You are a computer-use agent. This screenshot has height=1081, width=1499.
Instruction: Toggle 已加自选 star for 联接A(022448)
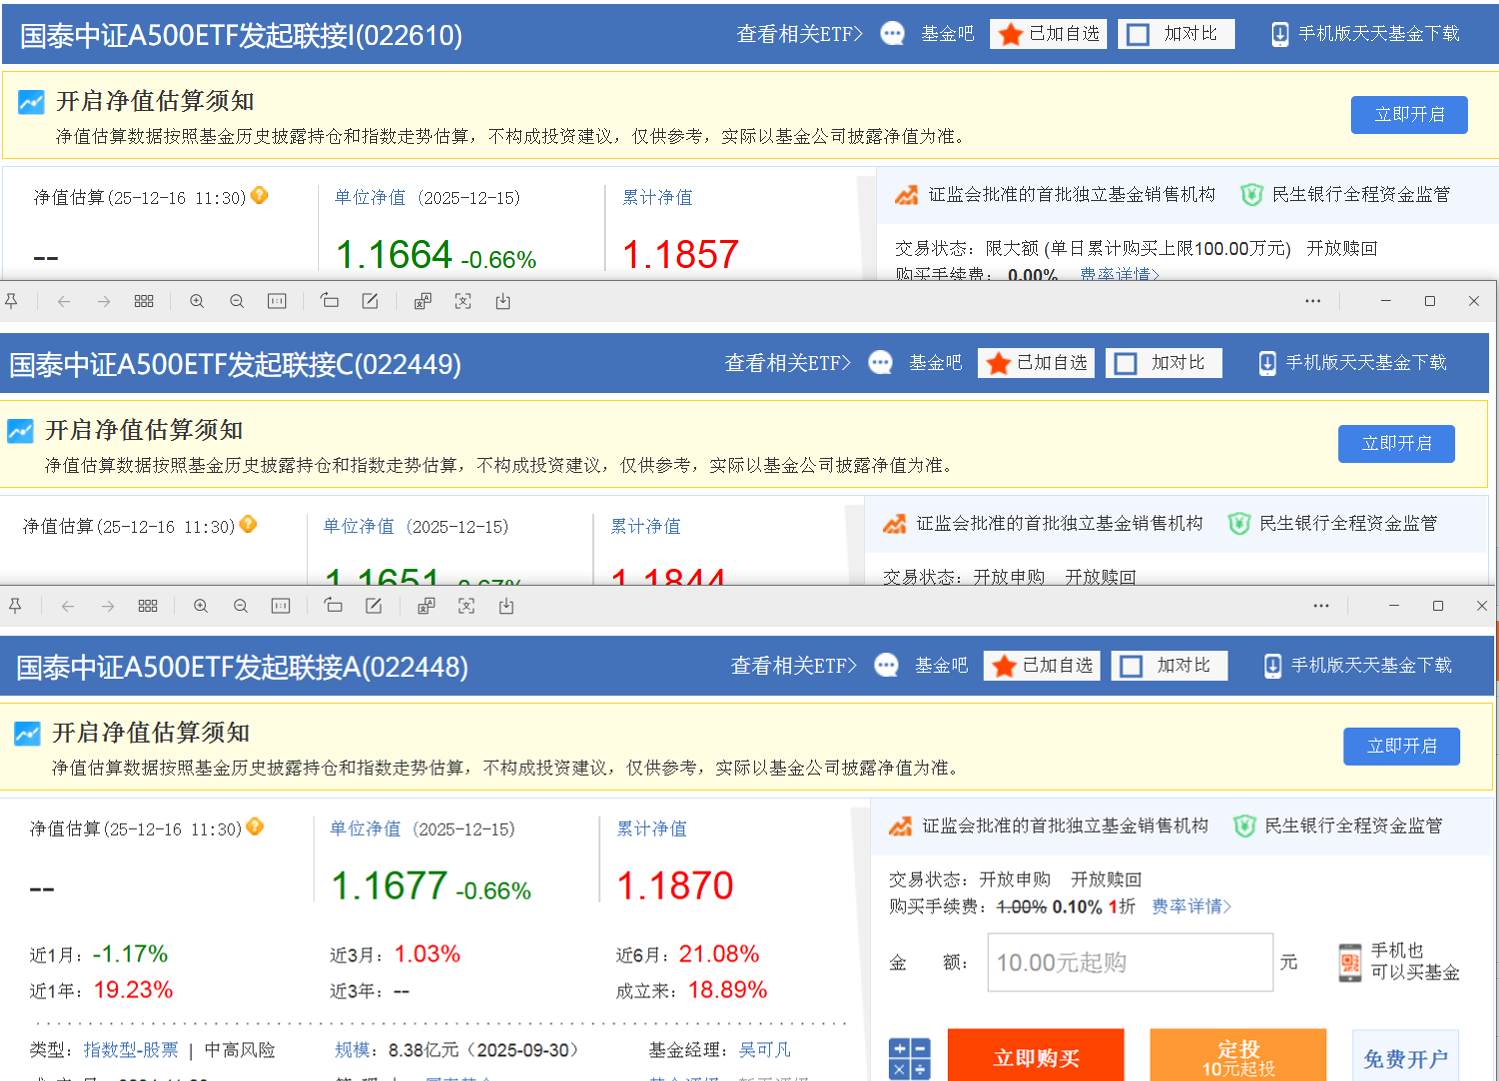[x=1042, y=666]
